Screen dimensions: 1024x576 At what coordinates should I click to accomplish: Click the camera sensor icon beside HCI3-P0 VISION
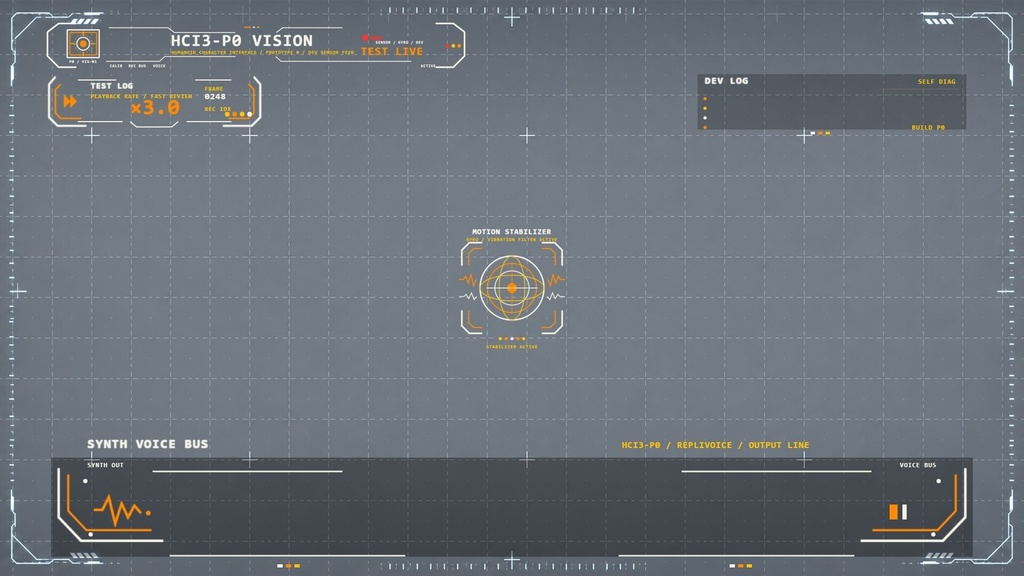coord(83,44)
